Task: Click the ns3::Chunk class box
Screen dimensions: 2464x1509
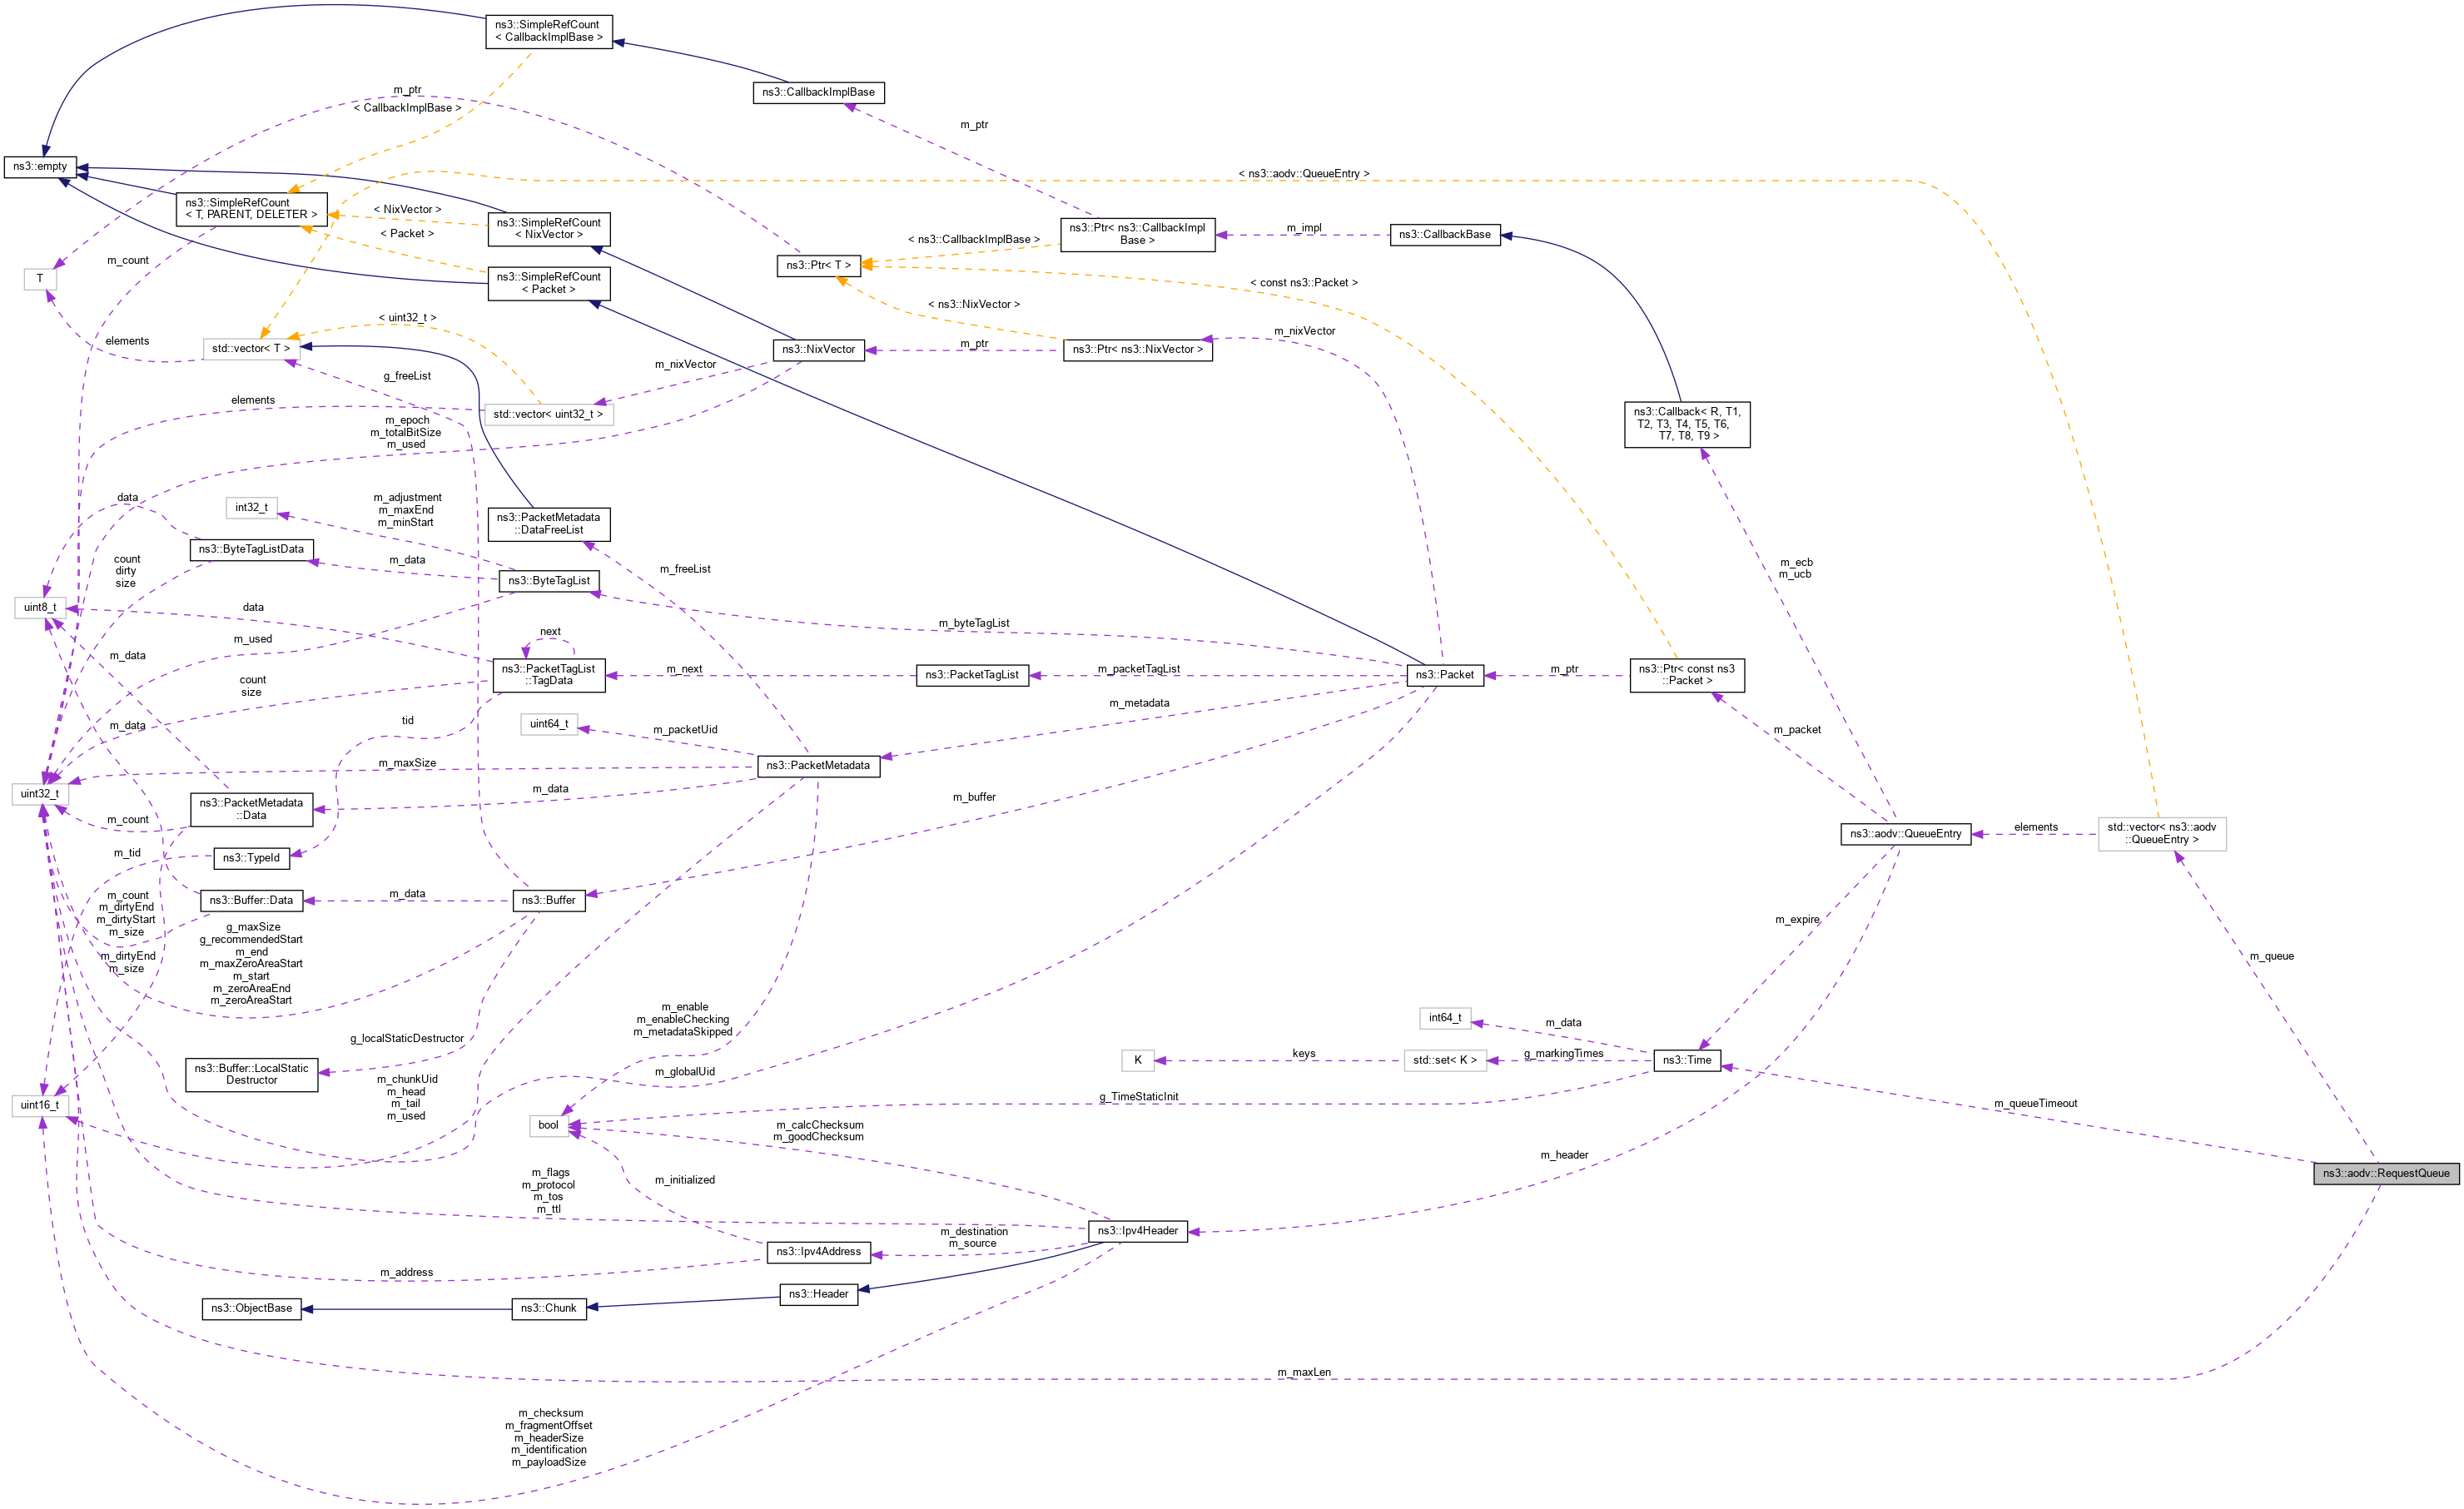Action: coord(550,1308)
